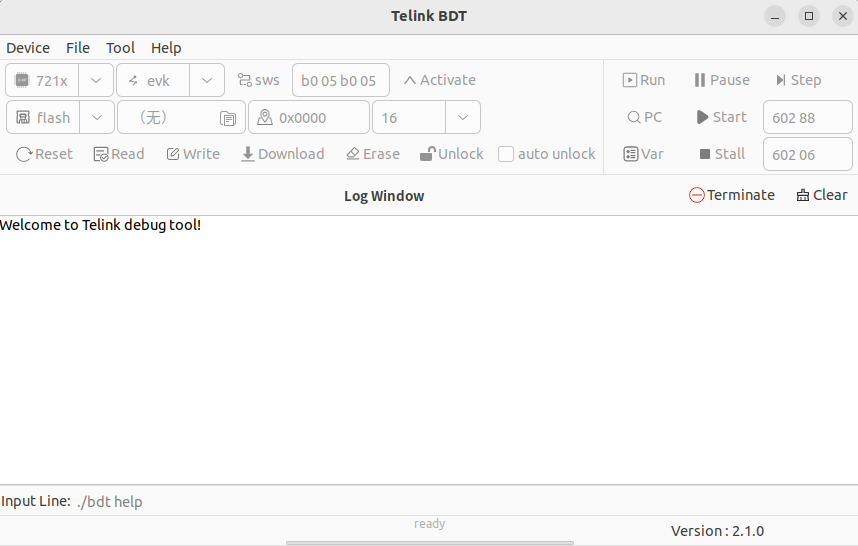Edit the size field showing 16
The image size is (858, 546).
(409, 118)
